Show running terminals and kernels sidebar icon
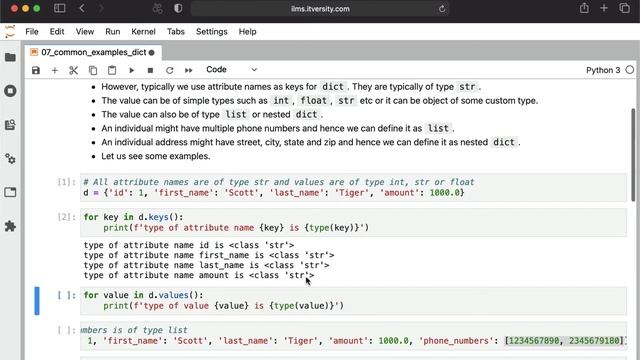 [x=10, y=91]
